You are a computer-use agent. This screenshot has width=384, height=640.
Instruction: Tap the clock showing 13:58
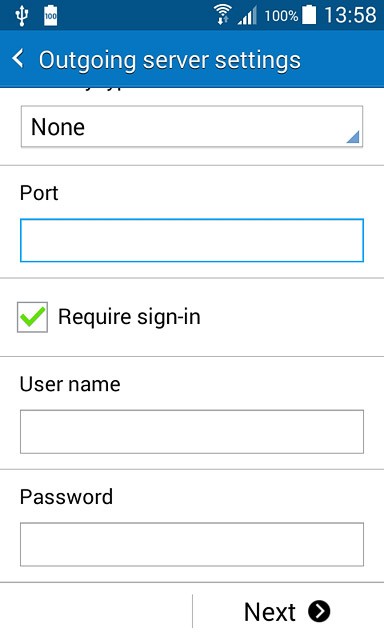[x=350, y=16]
